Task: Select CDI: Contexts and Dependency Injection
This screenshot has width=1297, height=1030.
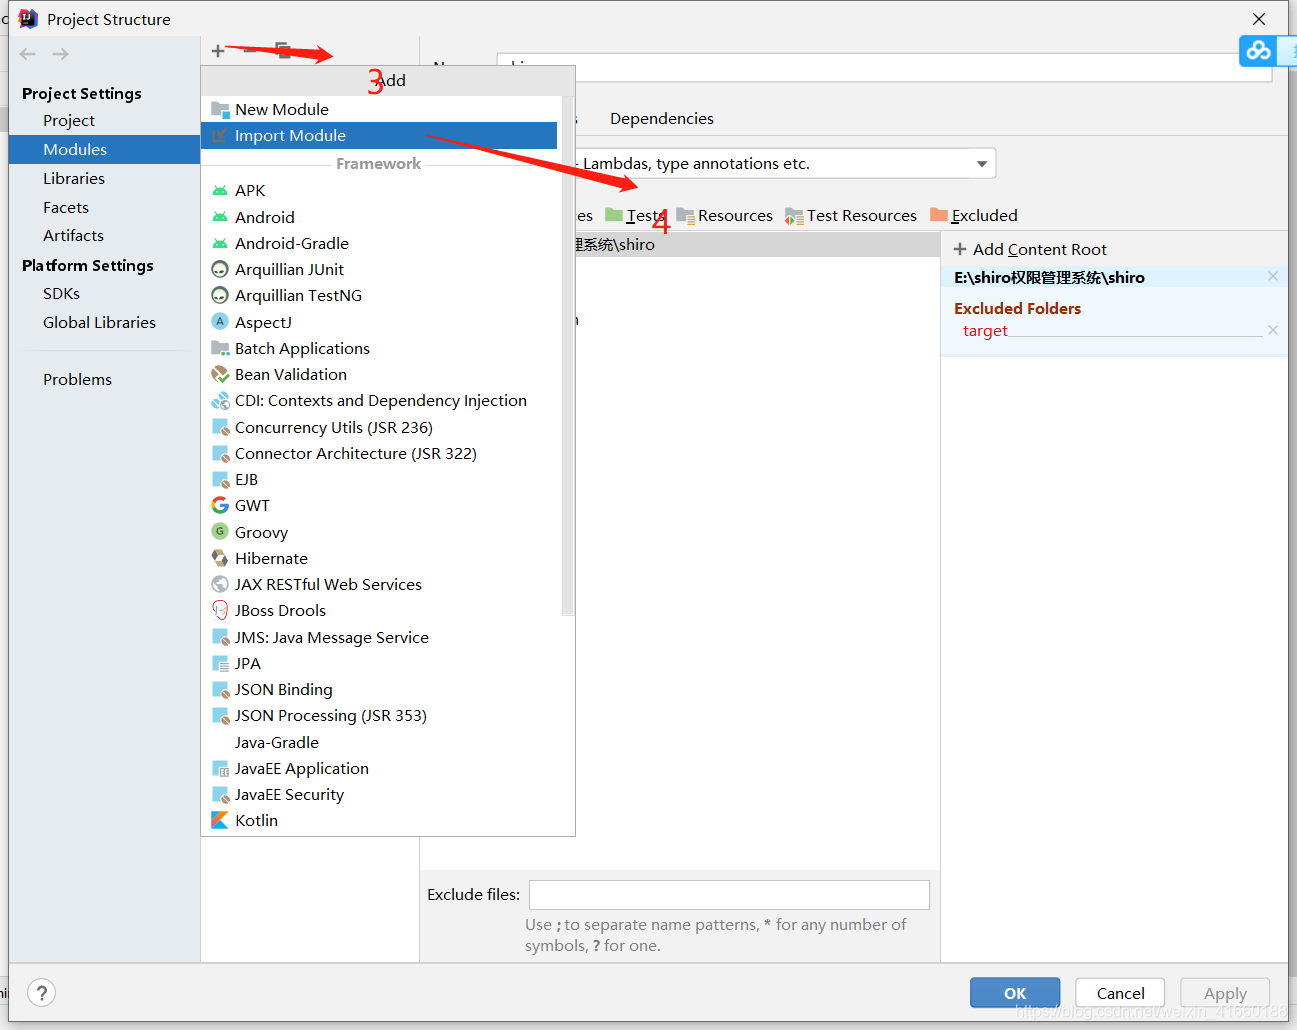Action: point(381,400)
